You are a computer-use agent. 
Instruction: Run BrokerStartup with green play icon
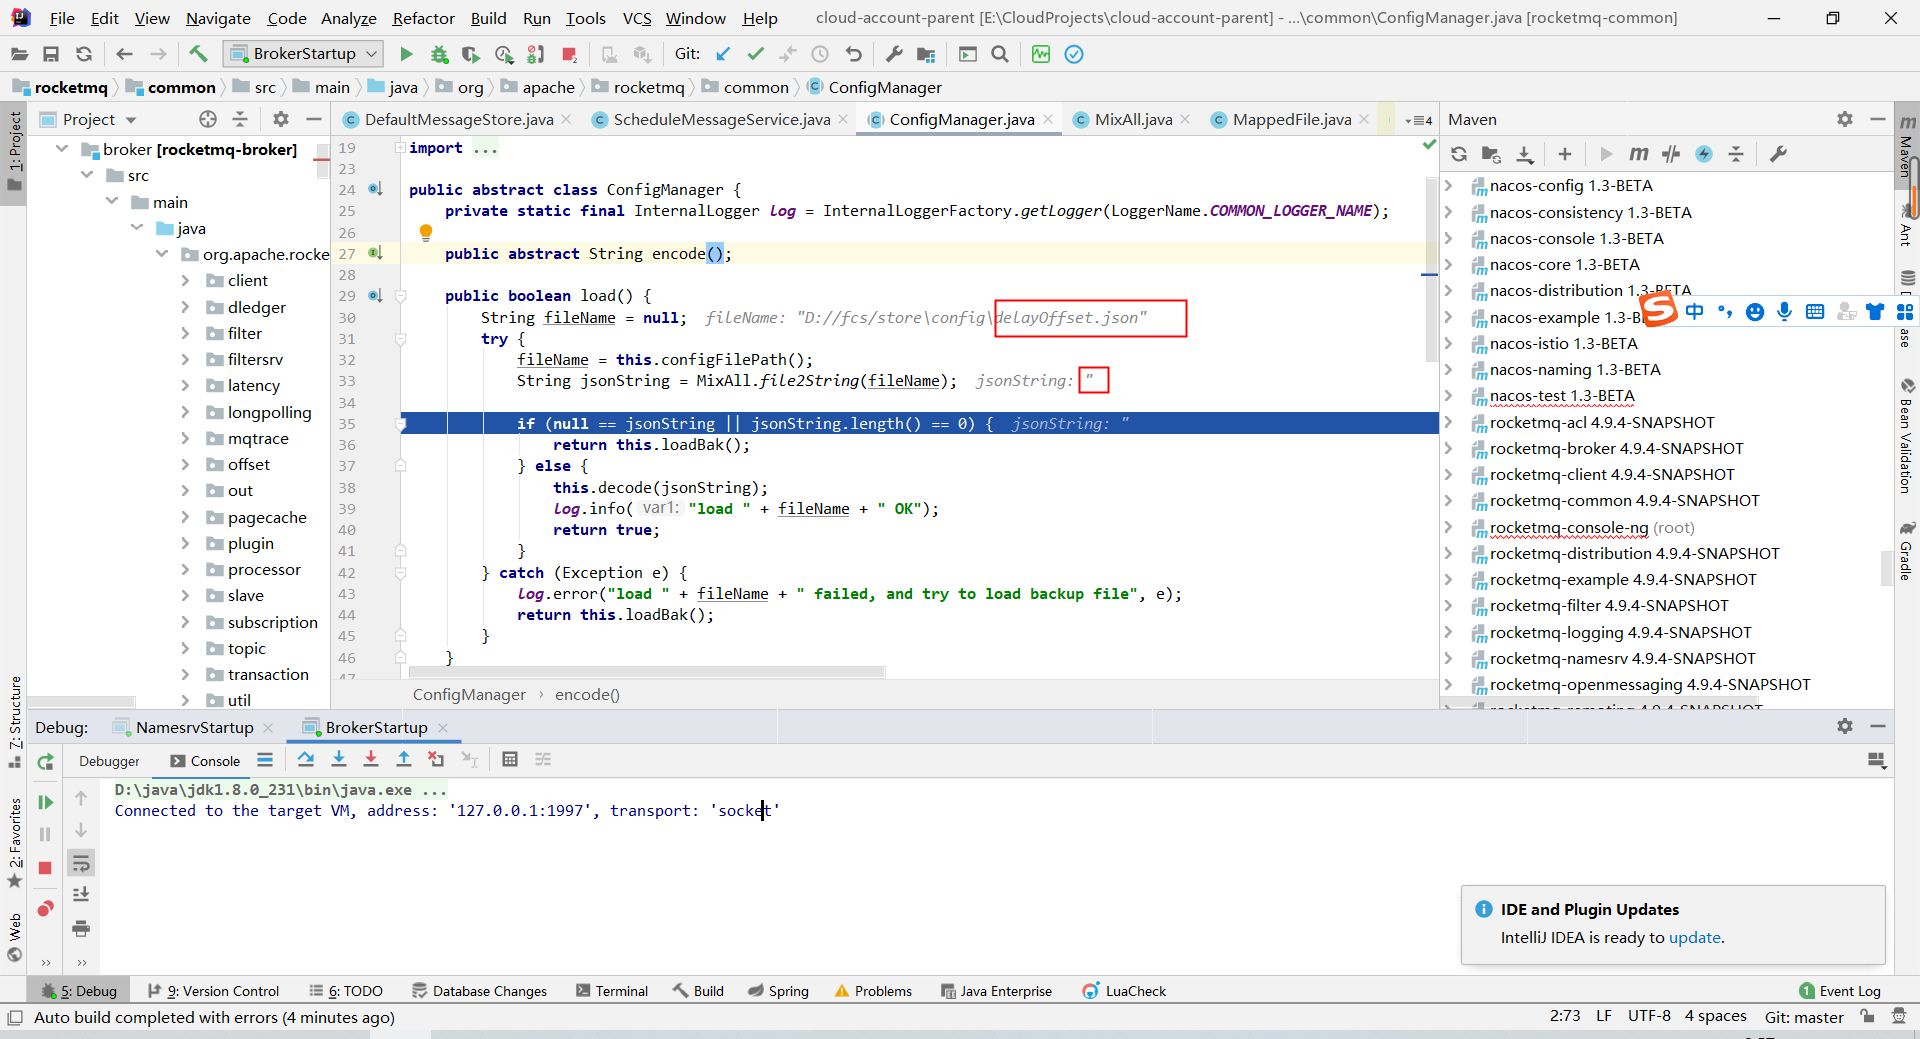click(406, 54)
